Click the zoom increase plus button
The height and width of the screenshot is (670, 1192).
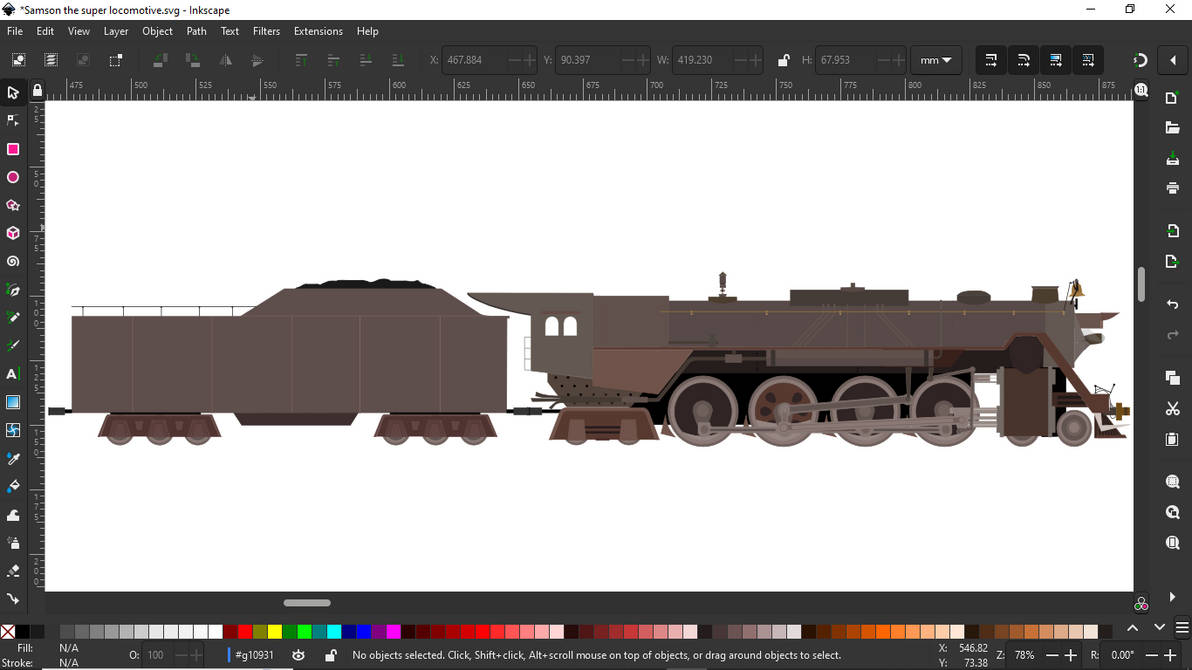[1073, 655]
